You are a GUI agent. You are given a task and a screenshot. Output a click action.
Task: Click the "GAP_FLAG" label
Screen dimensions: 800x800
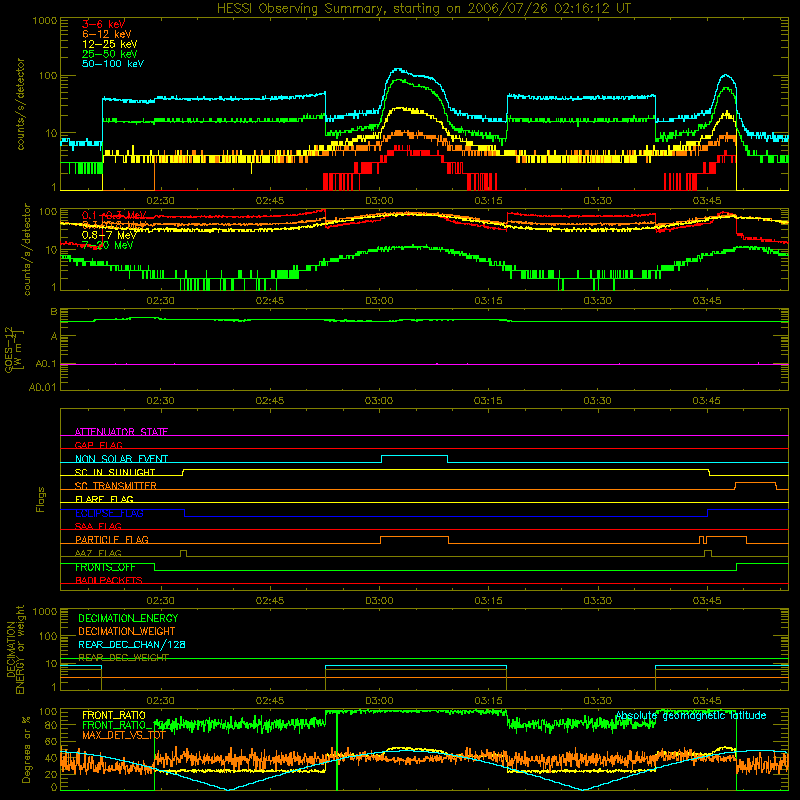(98, 445)
